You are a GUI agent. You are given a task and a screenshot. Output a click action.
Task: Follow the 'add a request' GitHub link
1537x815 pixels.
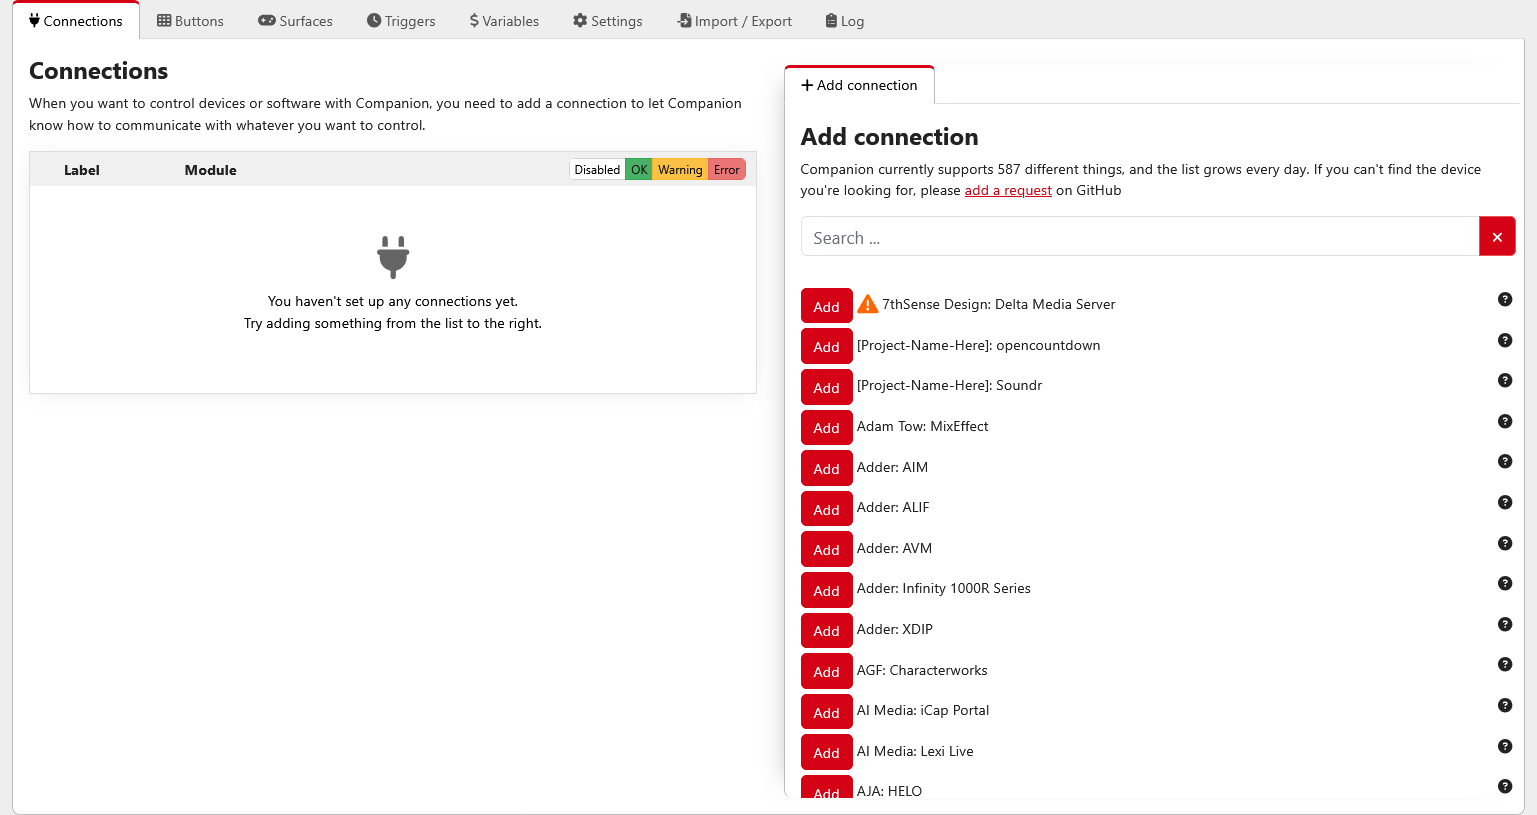pyautogui.click(x=1007, y=190)
